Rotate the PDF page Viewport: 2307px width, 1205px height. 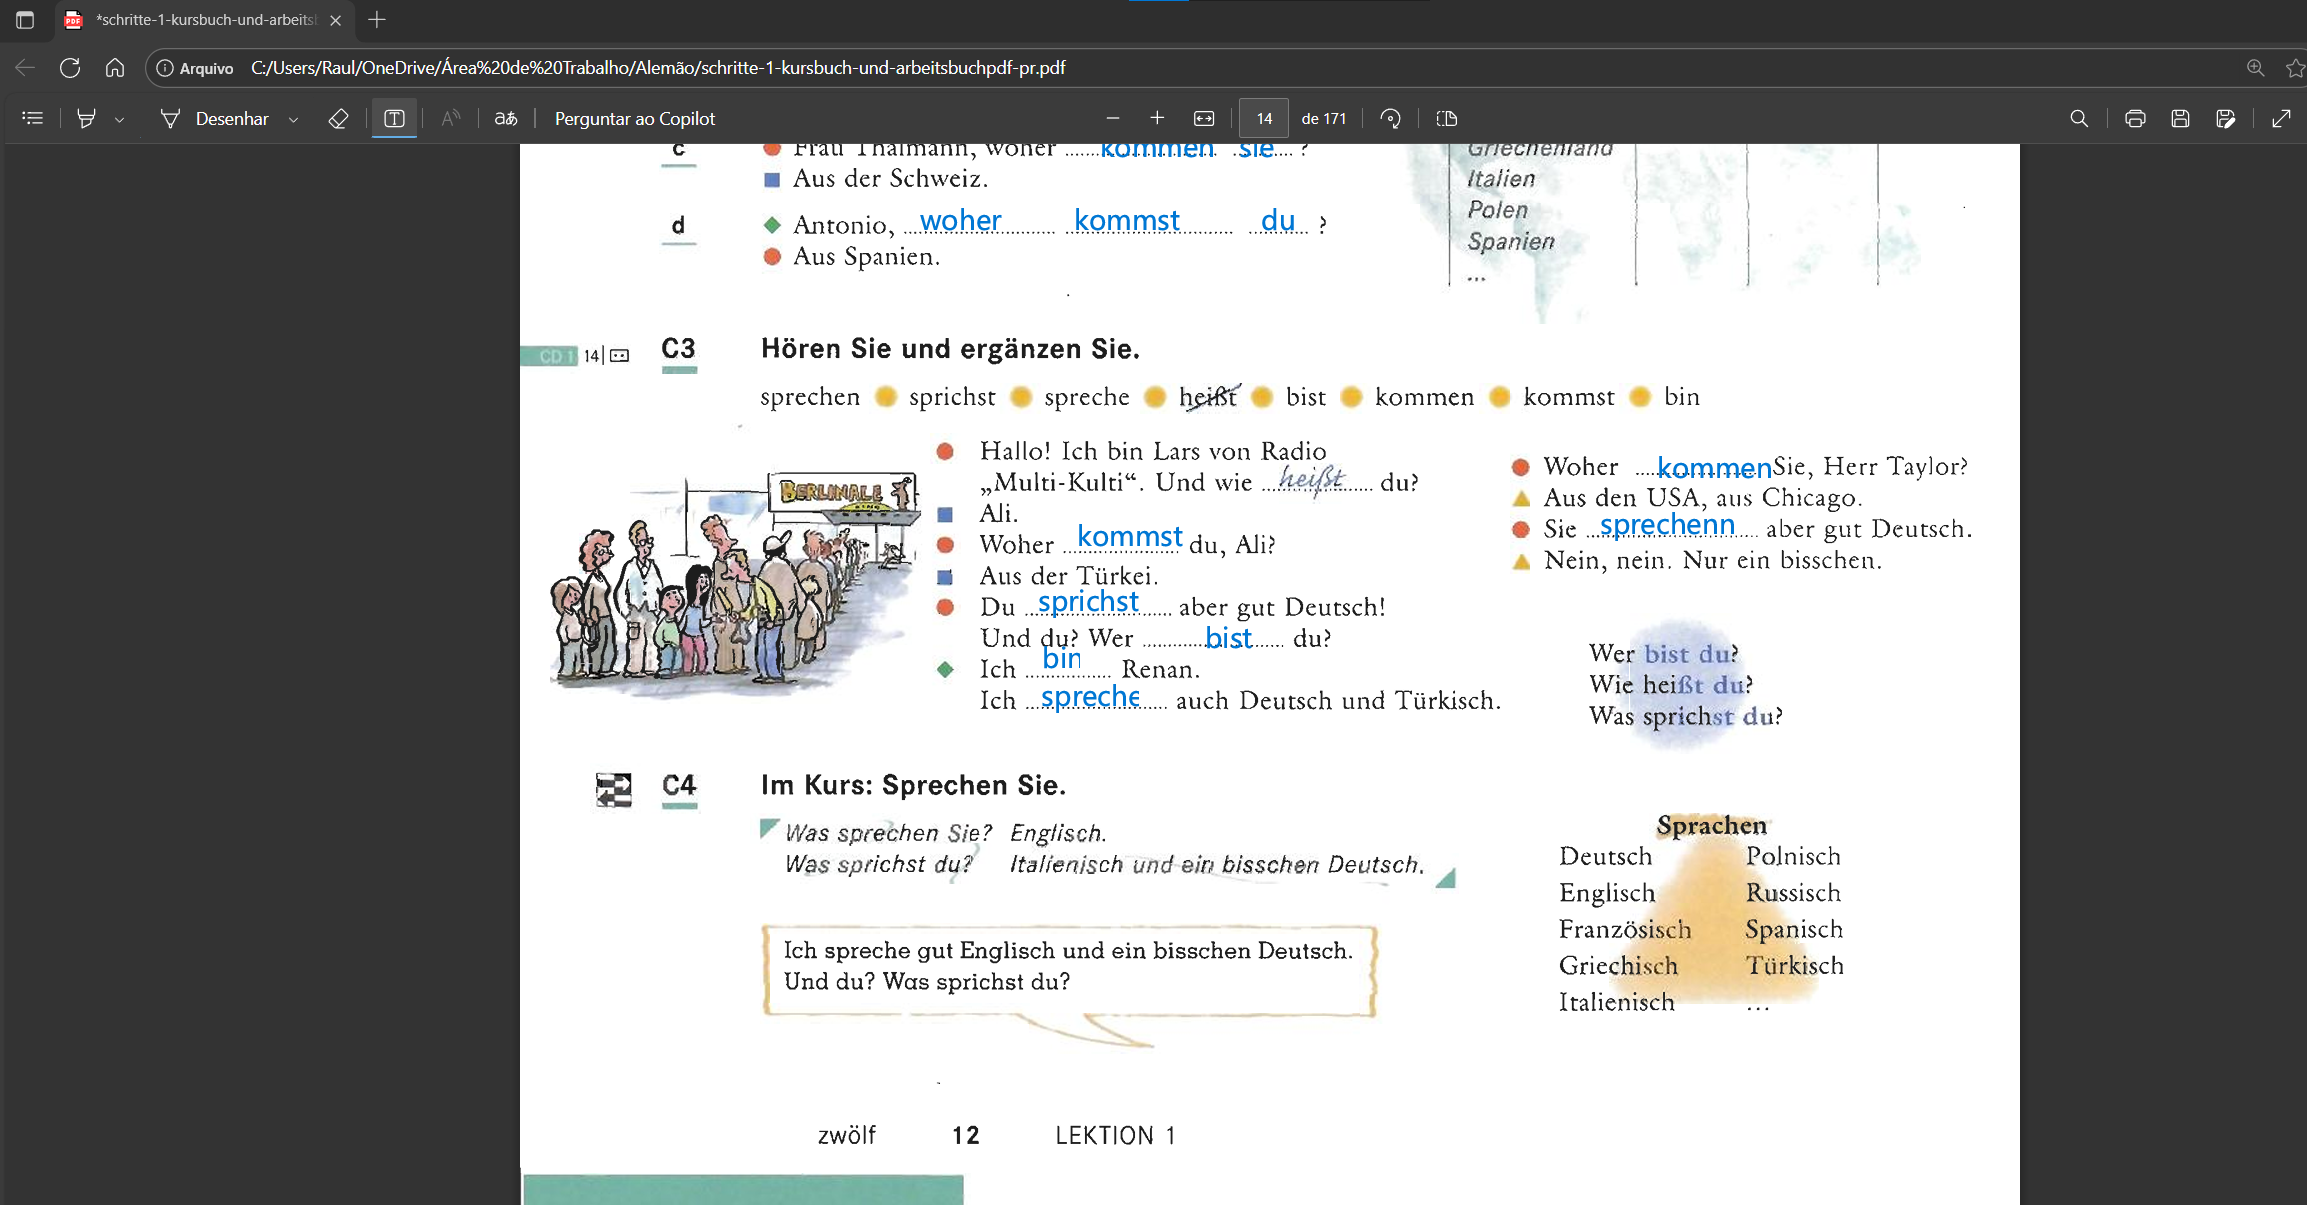(x=1390, y=118)
